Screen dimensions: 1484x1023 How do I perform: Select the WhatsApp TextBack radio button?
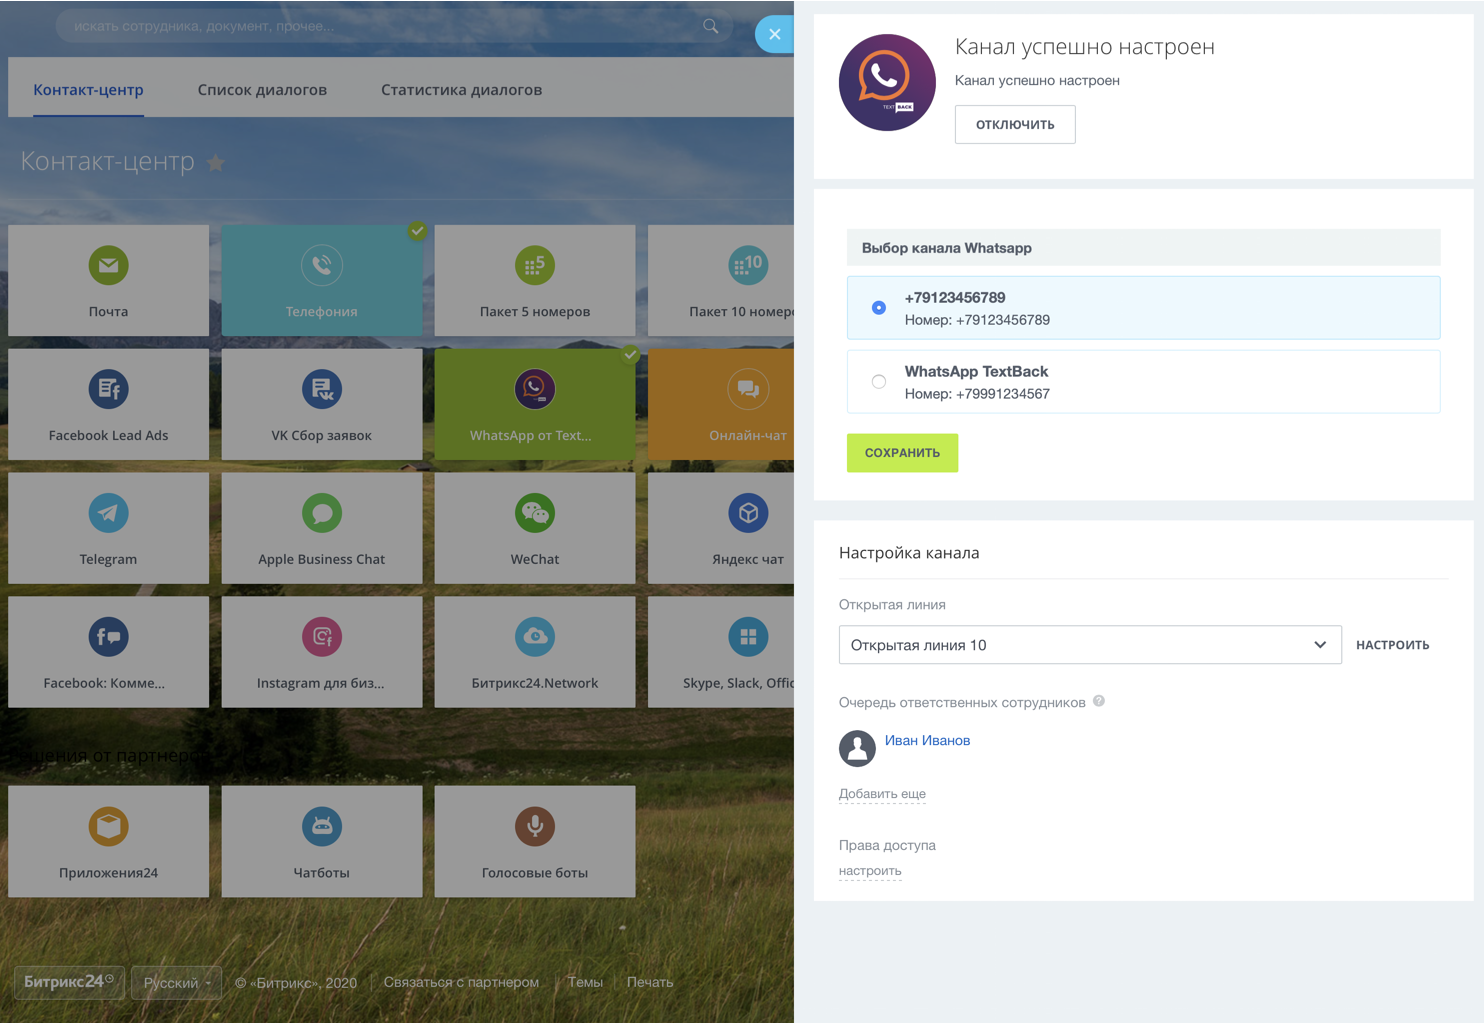click(878, 382)
